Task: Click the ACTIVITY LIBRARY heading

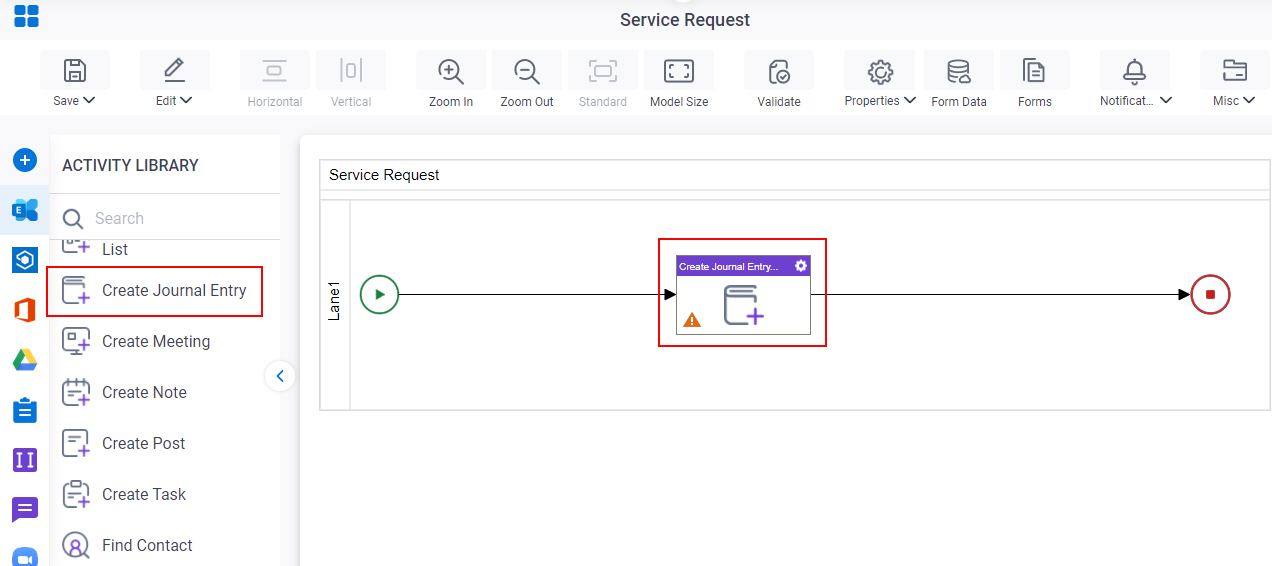Action: tap(130, 165)
